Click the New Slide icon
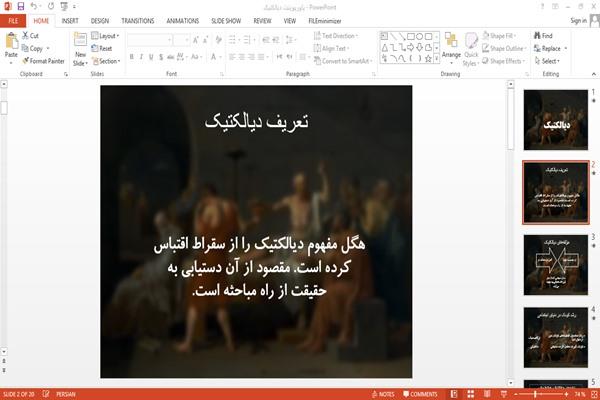 (80, 41)
